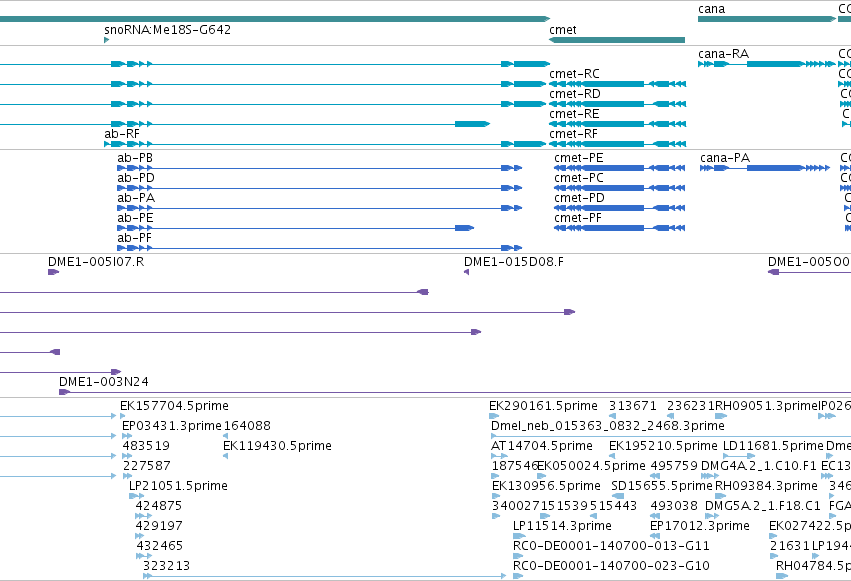Click the 227587 feature label

click(147, 465)
